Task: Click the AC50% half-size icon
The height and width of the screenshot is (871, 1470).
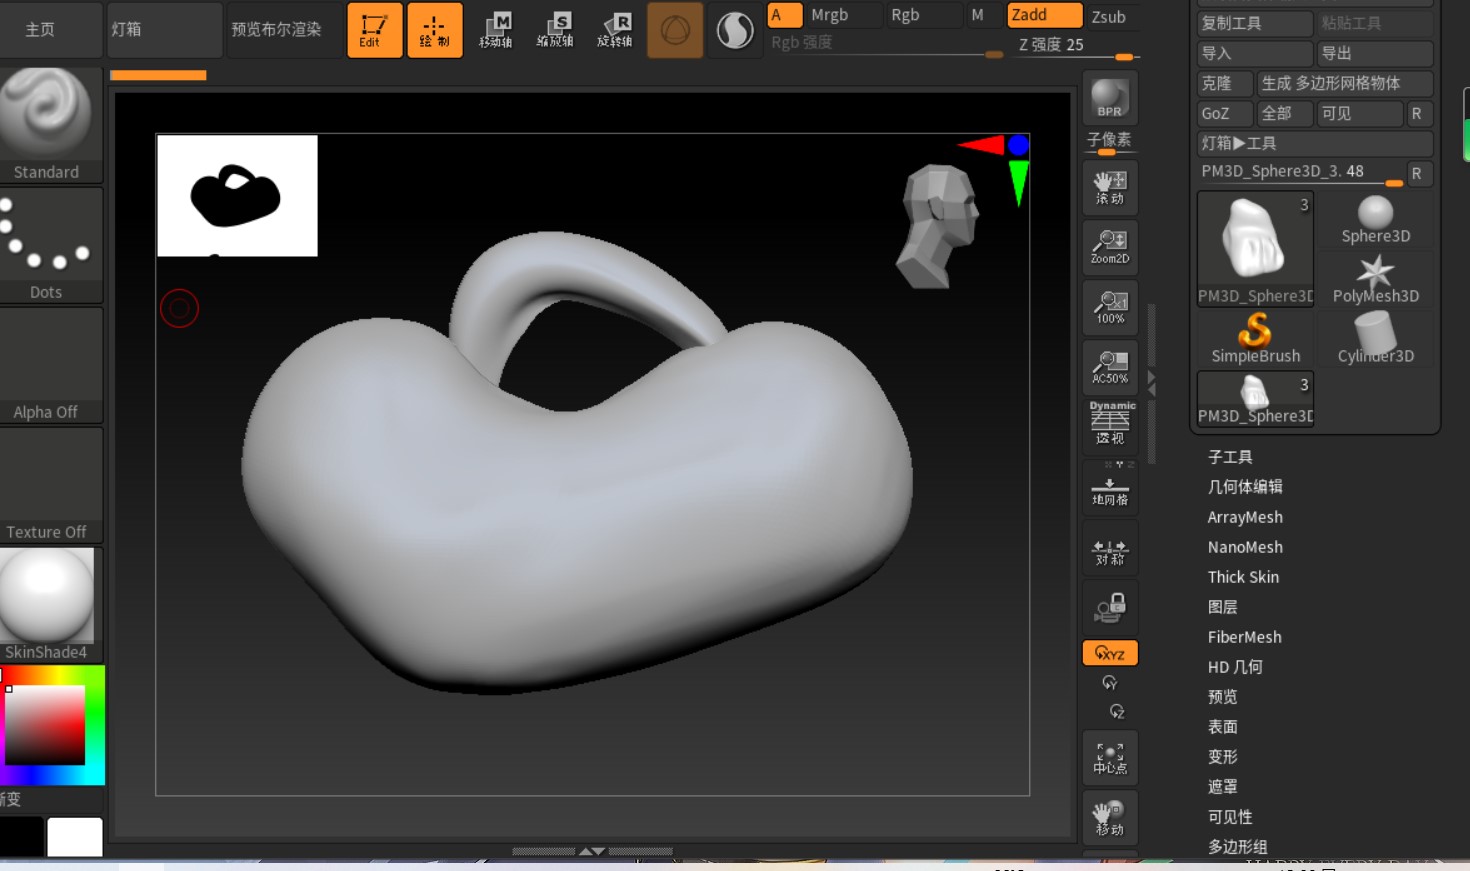Action: coord(1110,367)
